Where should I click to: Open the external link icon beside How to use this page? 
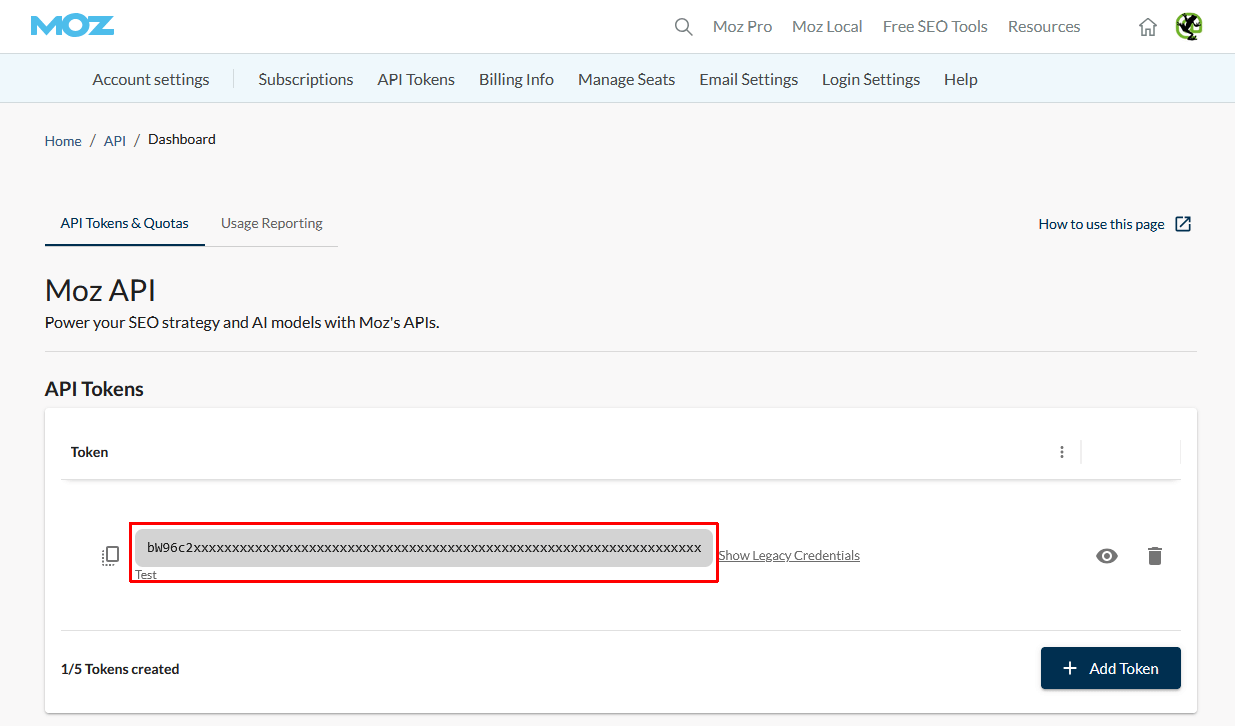[x=1183, y=224]
